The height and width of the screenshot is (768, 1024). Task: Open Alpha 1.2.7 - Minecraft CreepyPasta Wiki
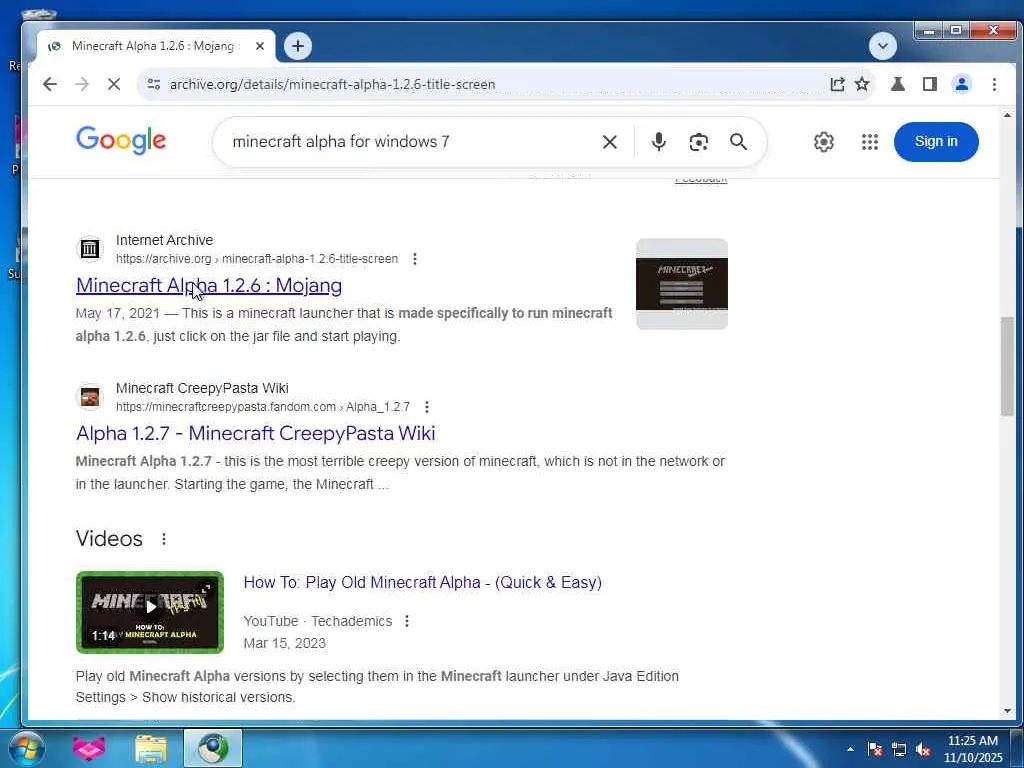click(255, 434)
